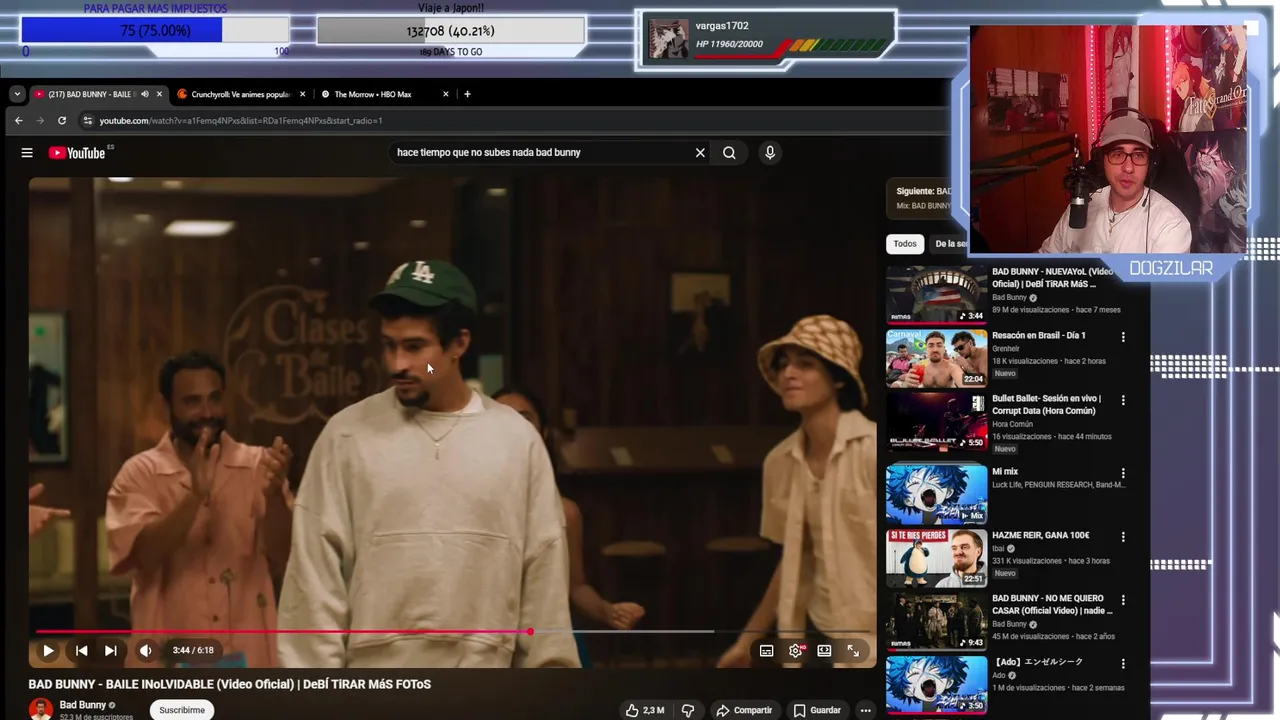The height and width of the screenshot is (720, 1280).
Task: Open video player settings gear
Action: 796,650
